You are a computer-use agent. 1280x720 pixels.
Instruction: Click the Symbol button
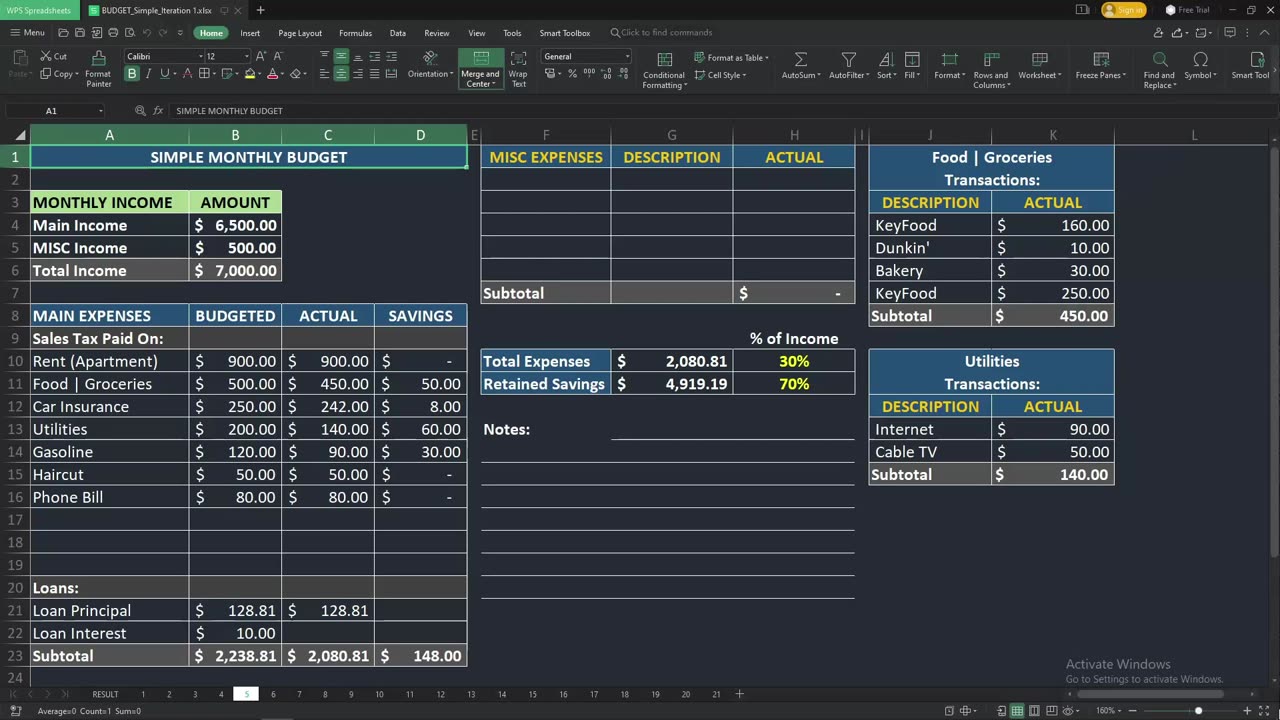1200,66
